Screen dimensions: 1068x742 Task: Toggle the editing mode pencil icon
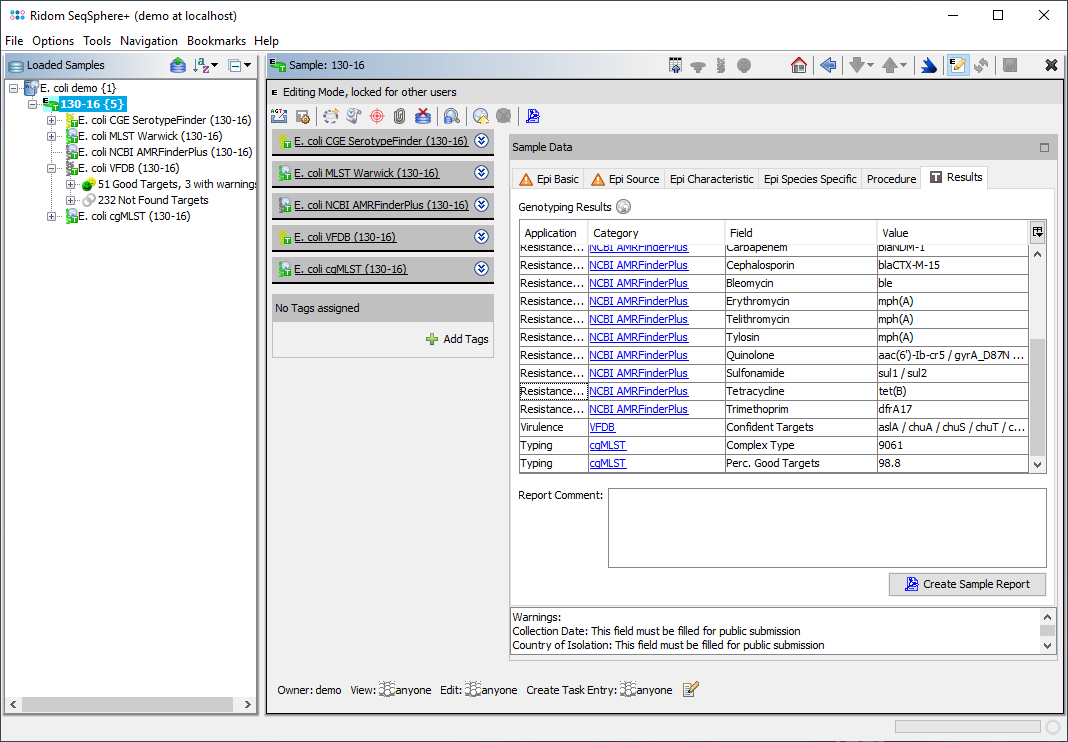click(957, 65)
